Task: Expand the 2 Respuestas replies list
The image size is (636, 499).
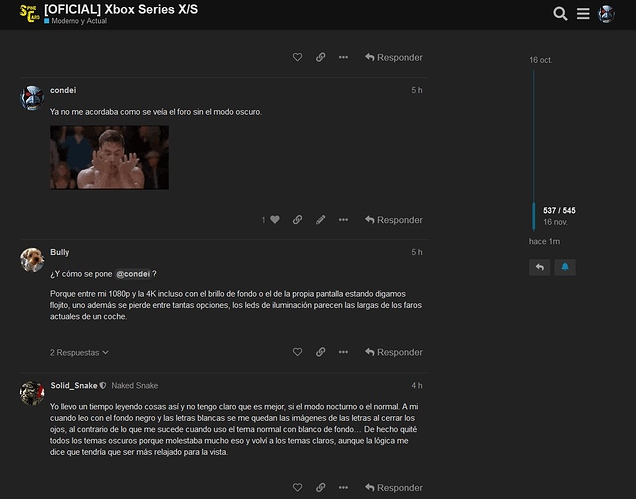Action: pos(79,352)
